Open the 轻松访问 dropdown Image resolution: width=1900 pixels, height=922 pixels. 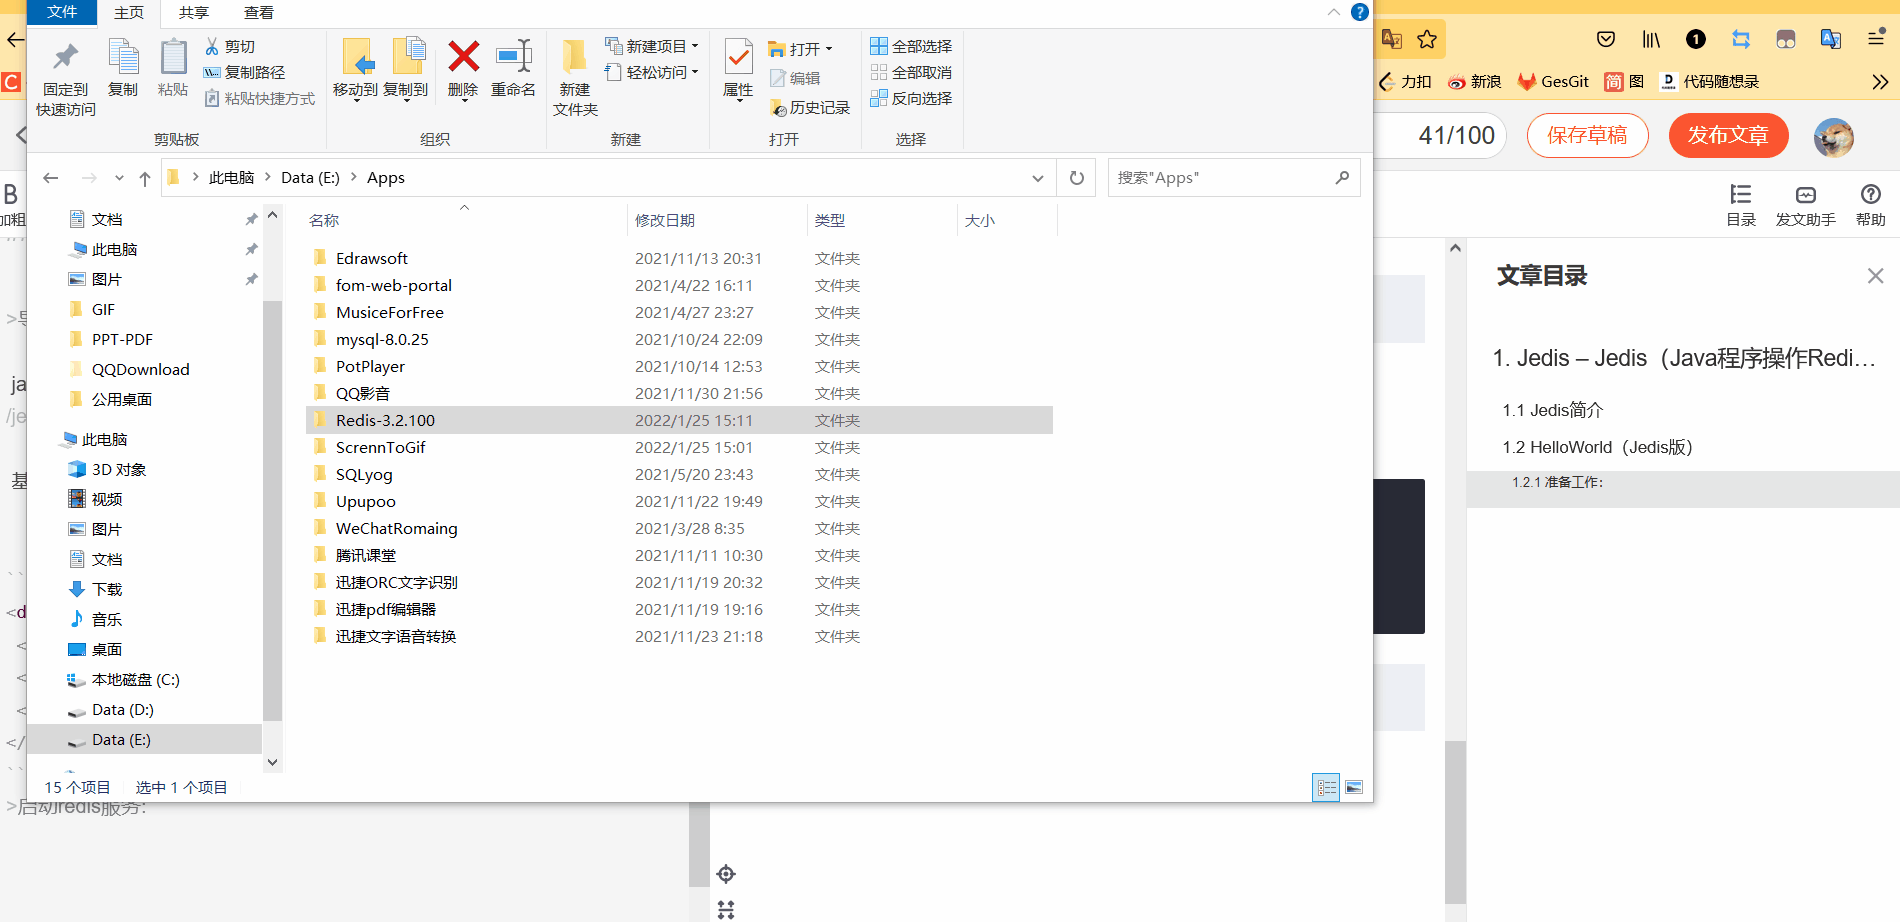click(652, 72)
